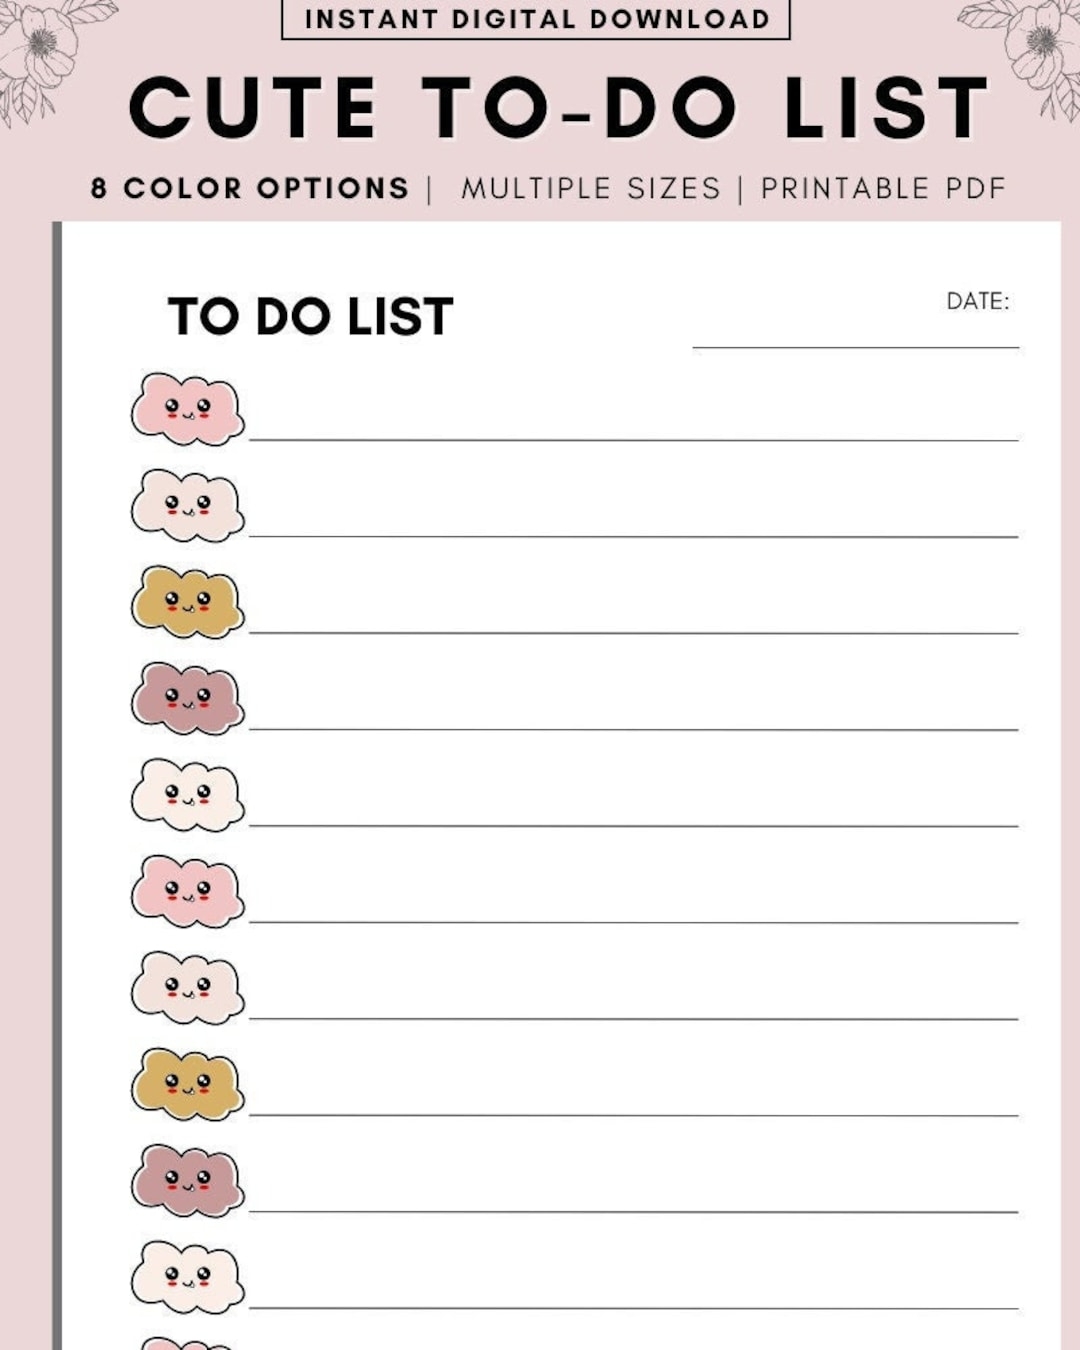Click the "Multiple Sizes" text

tap(590, 188)
